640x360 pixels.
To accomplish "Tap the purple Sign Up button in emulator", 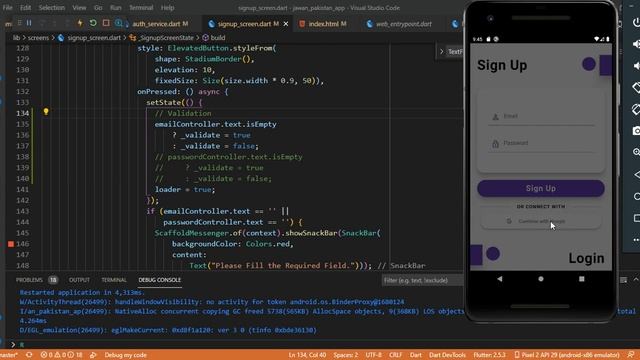I will click(541, 188).
